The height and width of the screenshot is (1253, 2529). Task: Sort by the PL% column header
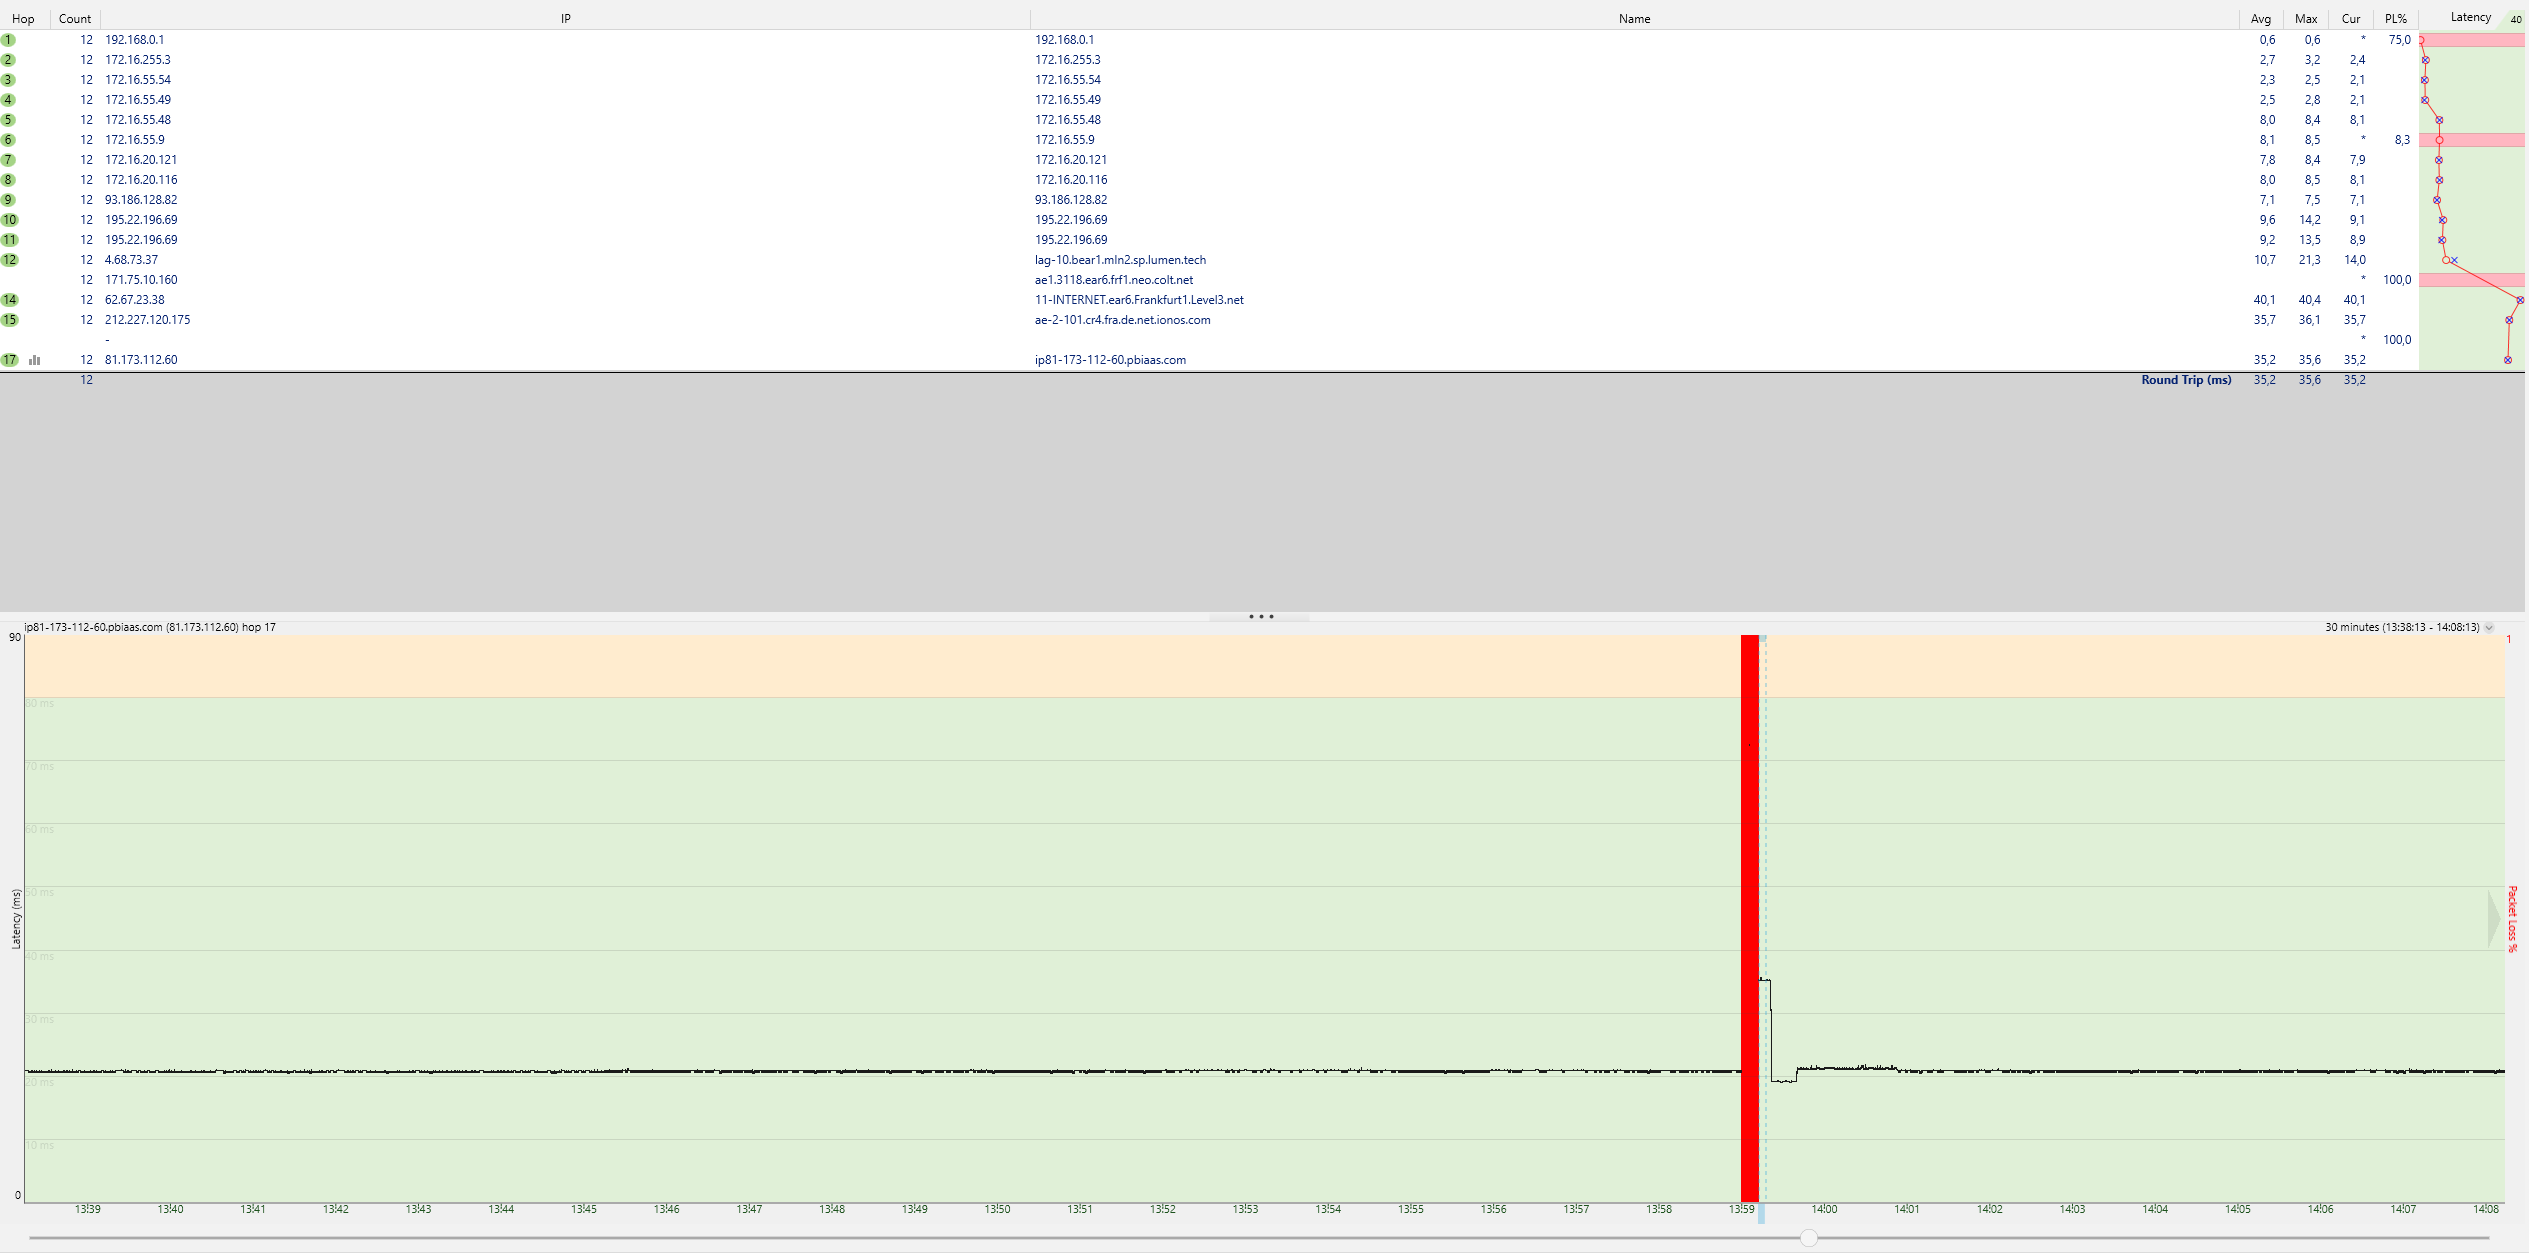coord(2395,19)
